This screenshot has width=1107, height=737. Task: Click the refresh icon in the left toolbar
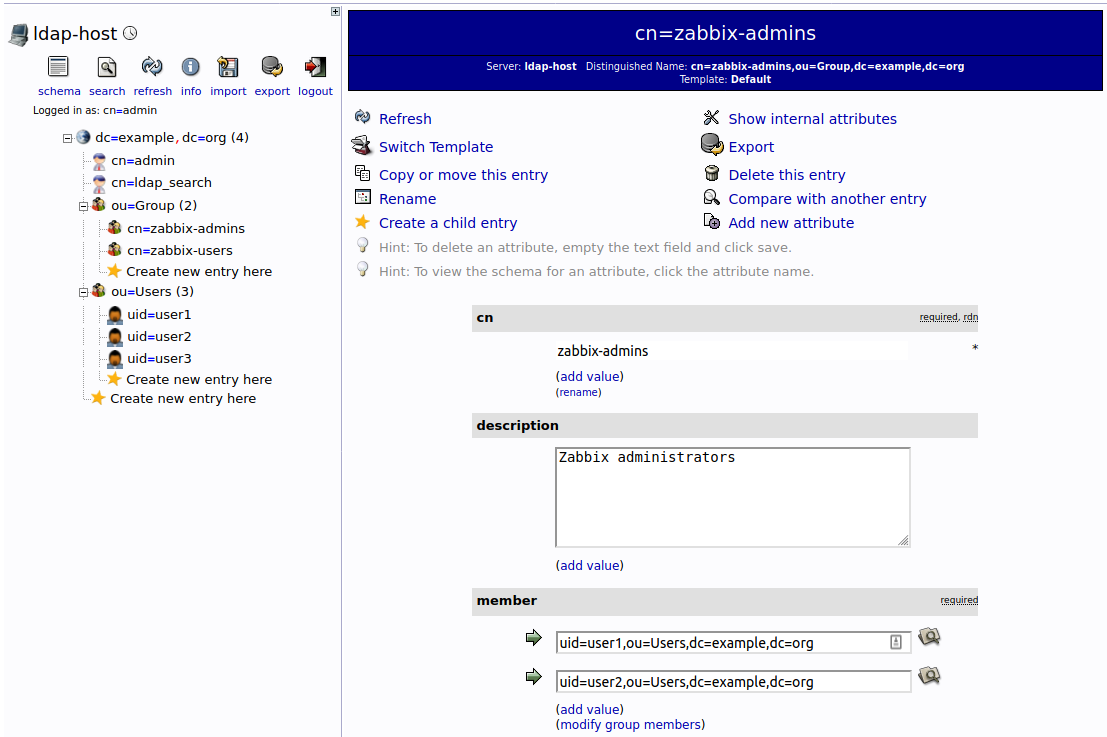coord(152,67)
